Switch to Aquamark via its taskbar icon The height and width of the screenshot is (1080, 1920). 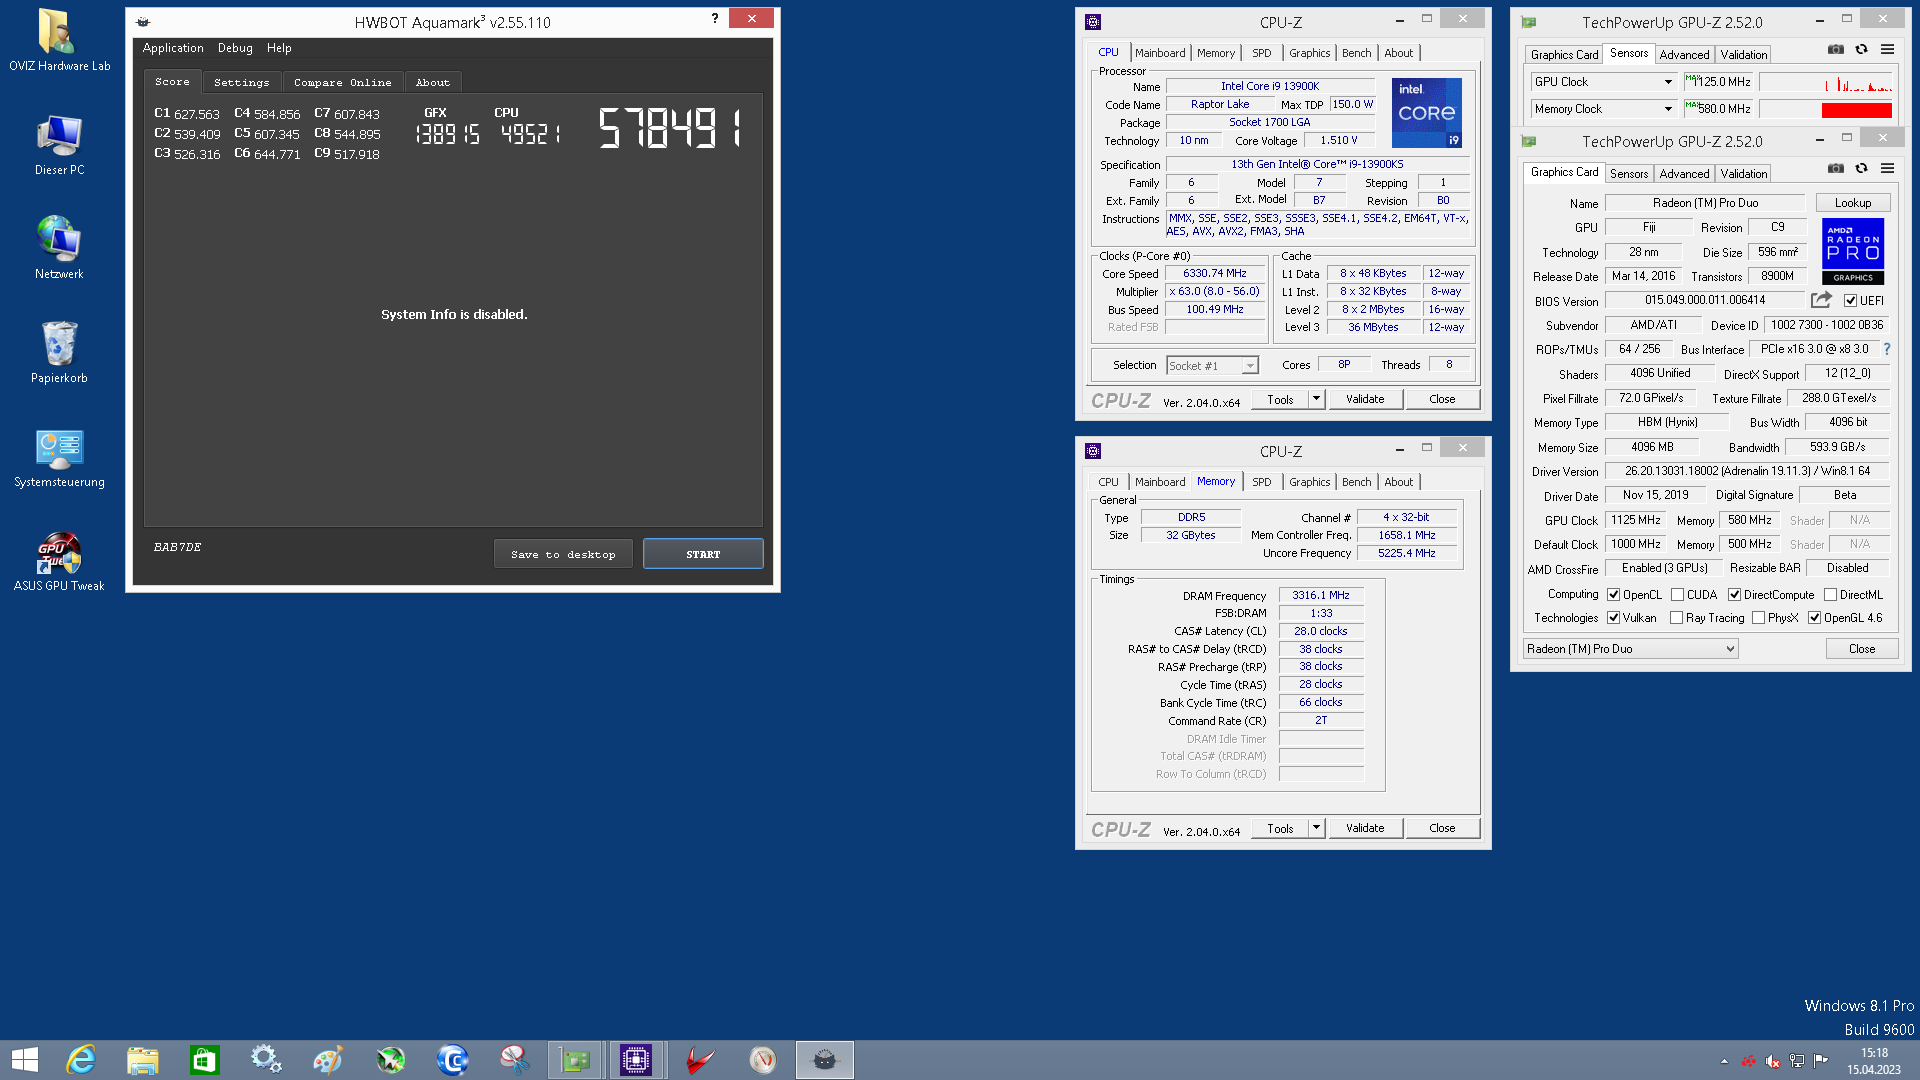click(x=825, y=1060)
